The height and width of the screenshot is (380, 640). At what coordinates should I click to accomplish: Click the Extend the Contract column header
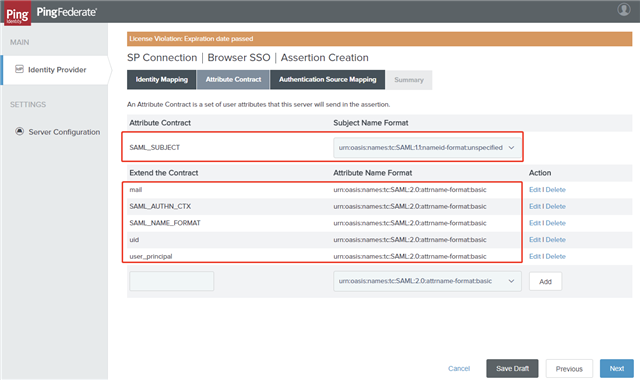click(164, 173)
